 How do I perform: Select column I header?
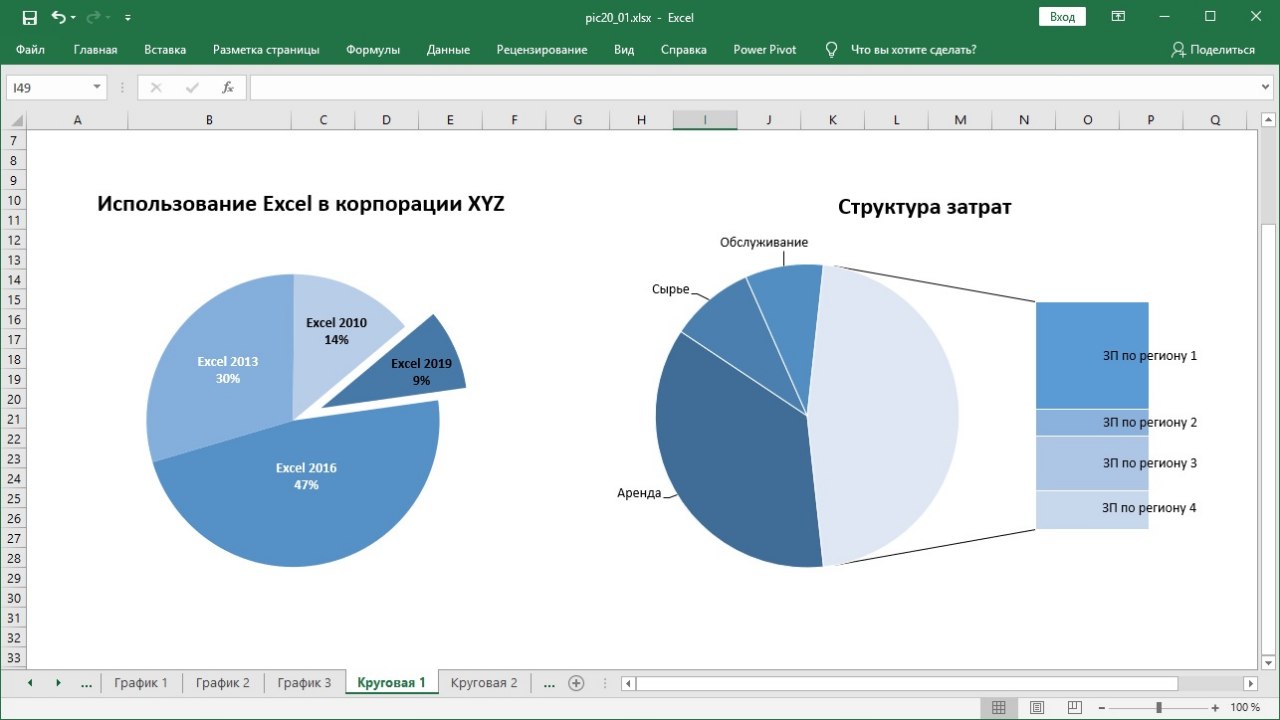click(705, 120)
